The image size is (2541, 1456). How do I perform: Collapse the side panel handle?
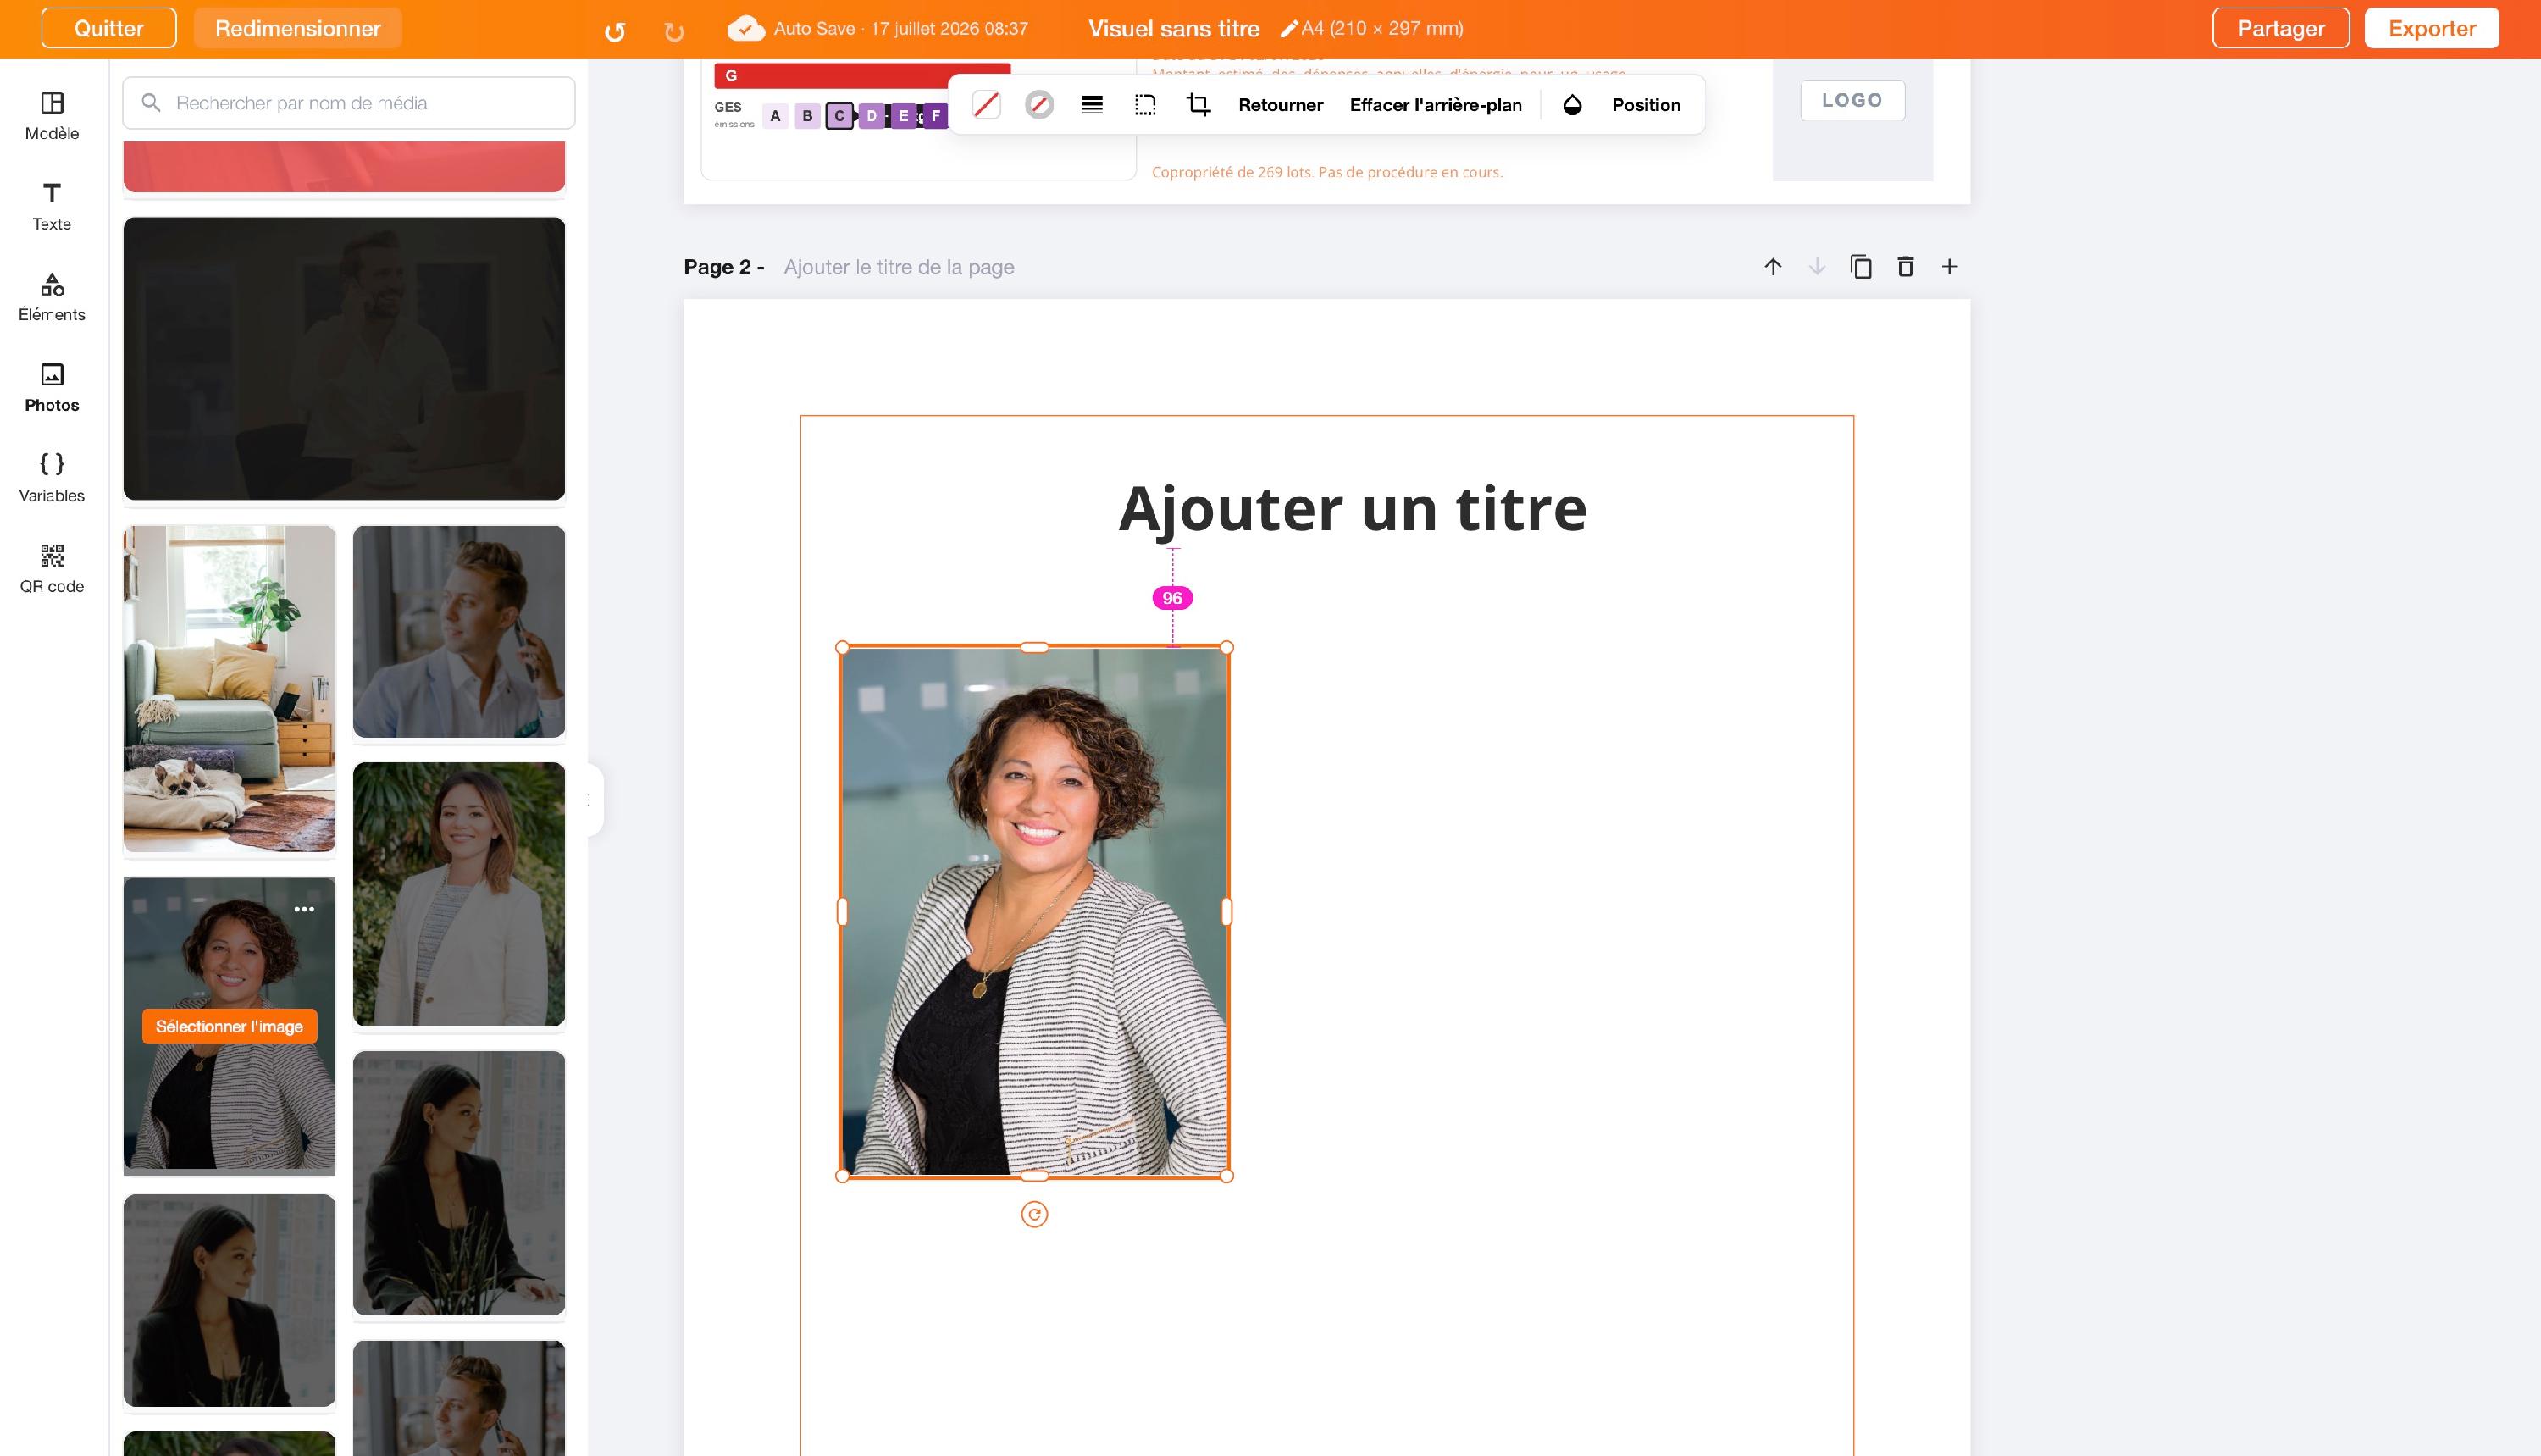tap(594, 800)
